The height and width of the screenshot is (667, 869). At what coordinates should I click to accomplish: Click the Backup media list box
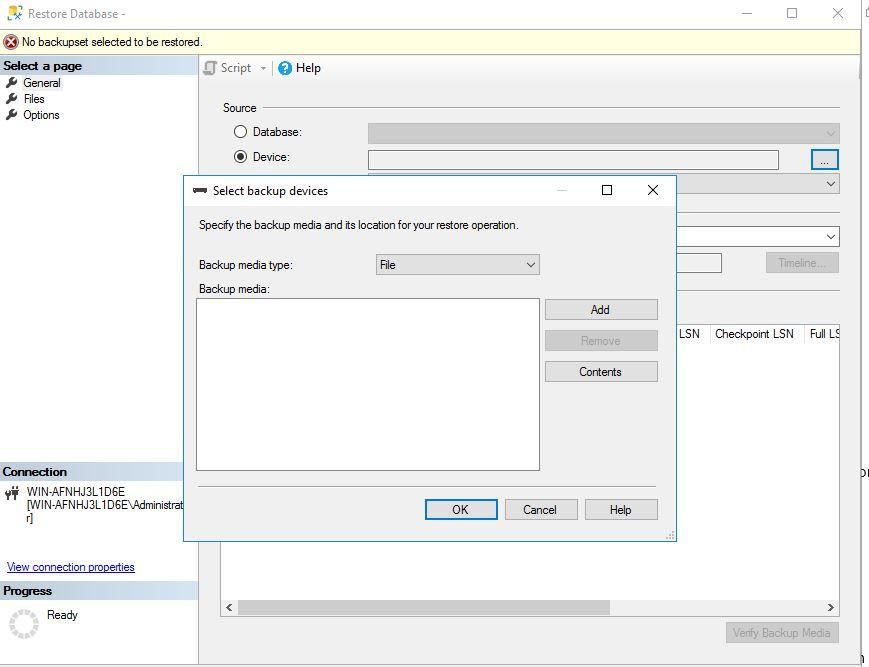[367, 384]
